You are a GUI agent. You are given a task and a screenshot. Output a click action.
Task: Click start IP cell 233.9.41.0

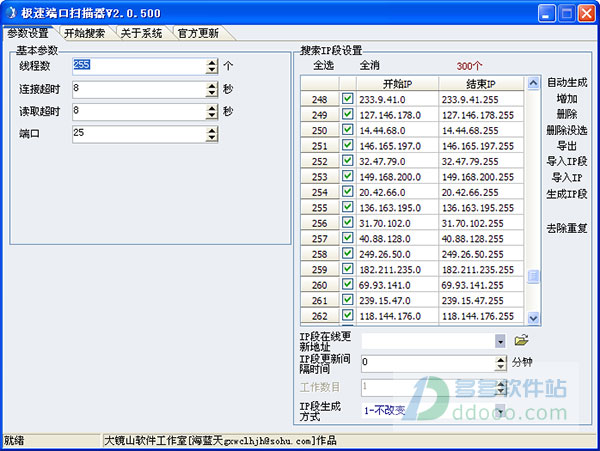point(397,99)
